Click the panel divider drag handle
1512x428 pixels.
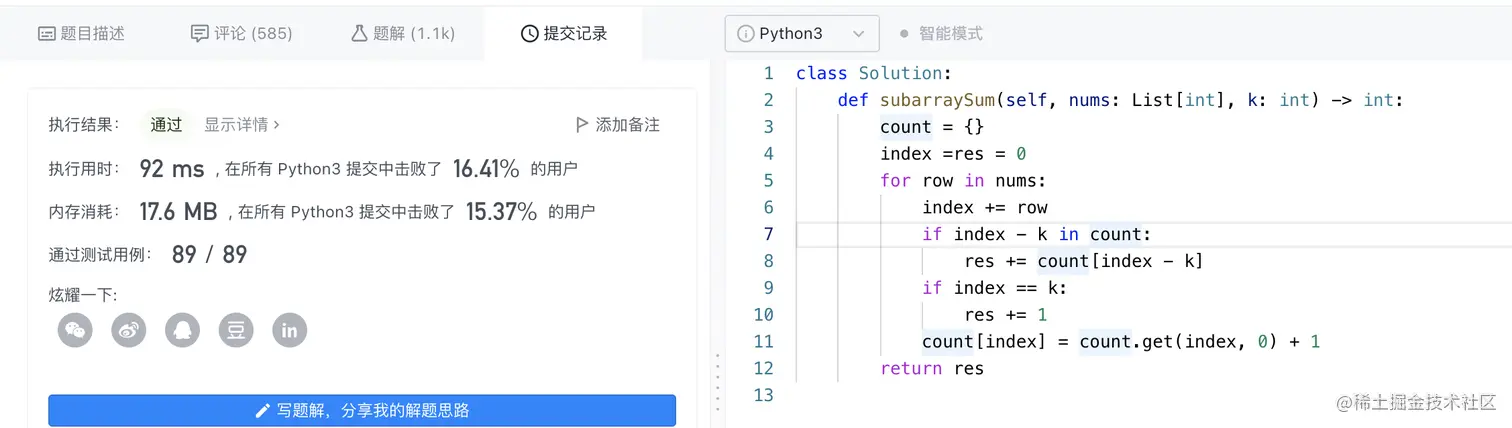point(716,378)
